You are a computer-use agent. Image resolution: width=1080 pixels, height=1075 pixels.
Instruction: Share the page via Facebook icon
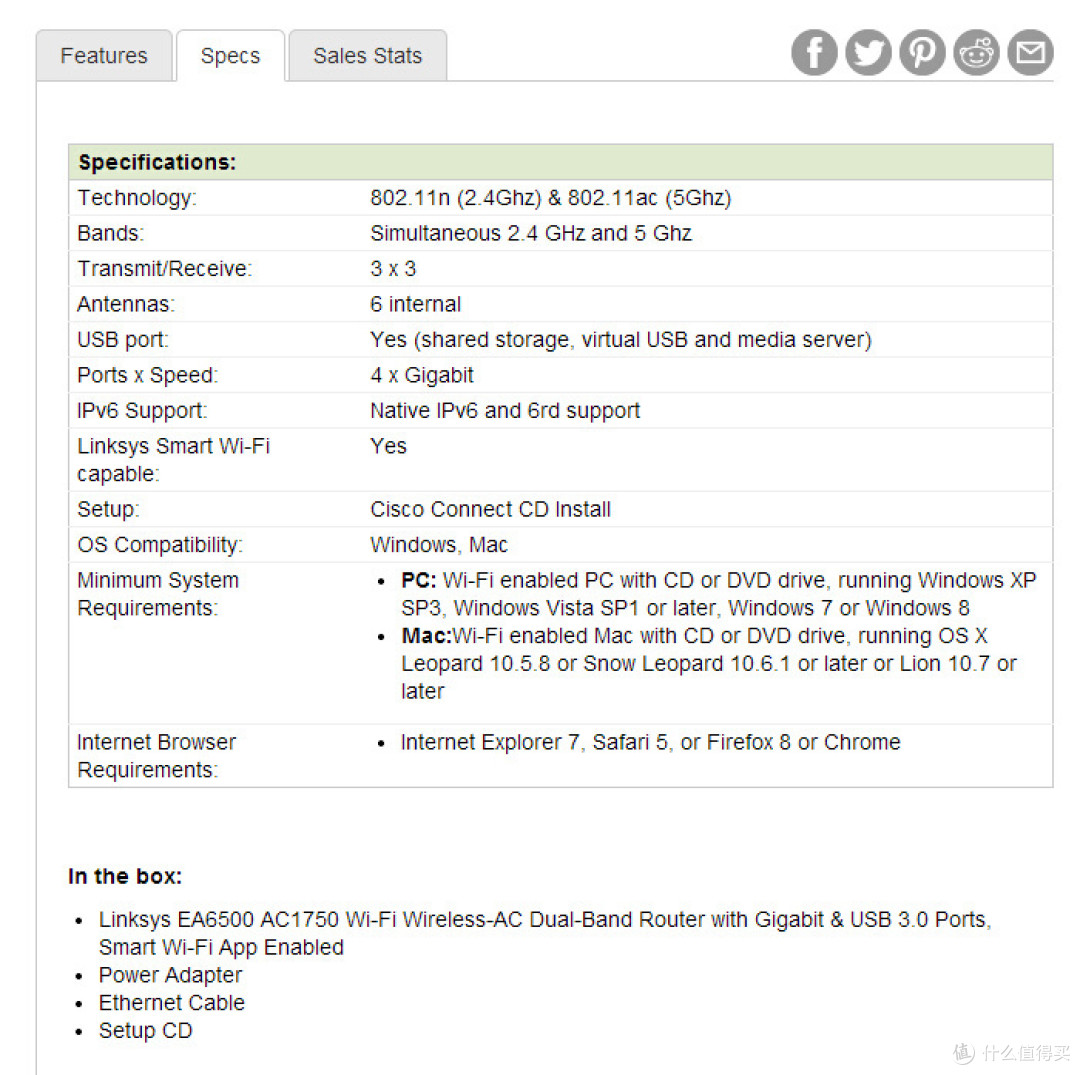coord(814,52)
